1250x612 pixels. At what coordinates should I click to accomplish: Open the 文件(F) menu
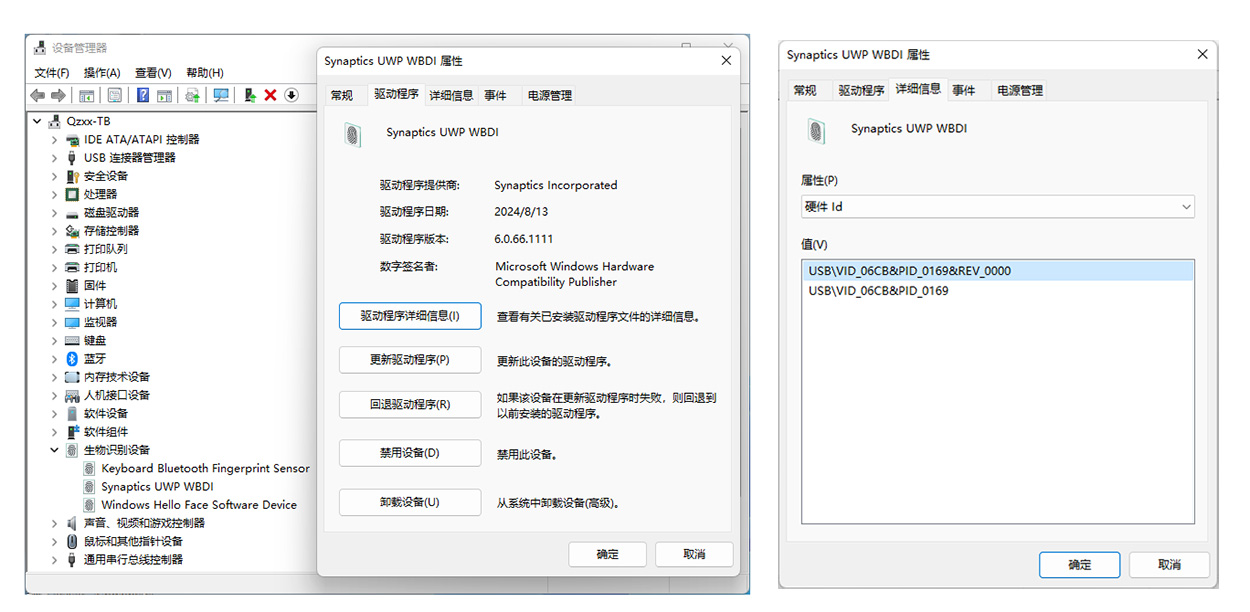(51, 73)
